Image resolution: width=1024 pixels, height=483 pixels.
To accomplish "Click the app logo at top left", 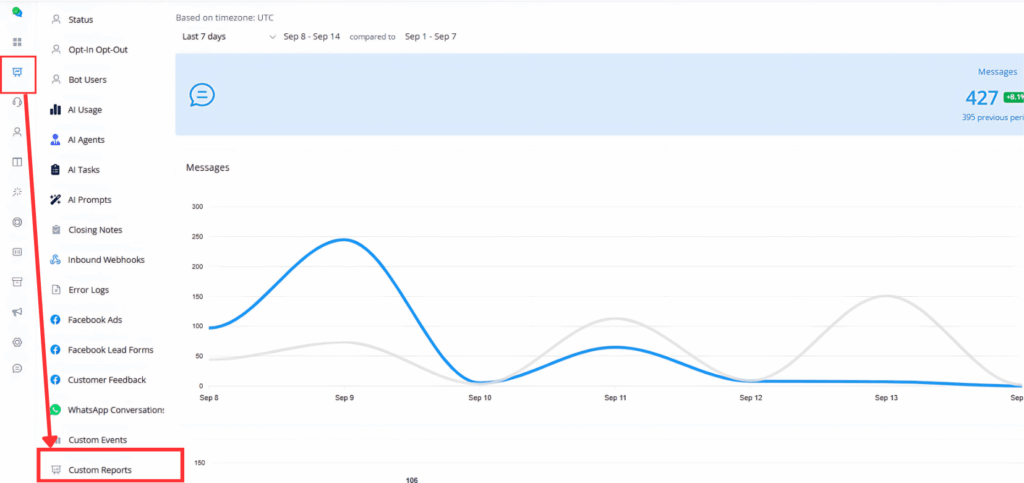I will [17, 13].
